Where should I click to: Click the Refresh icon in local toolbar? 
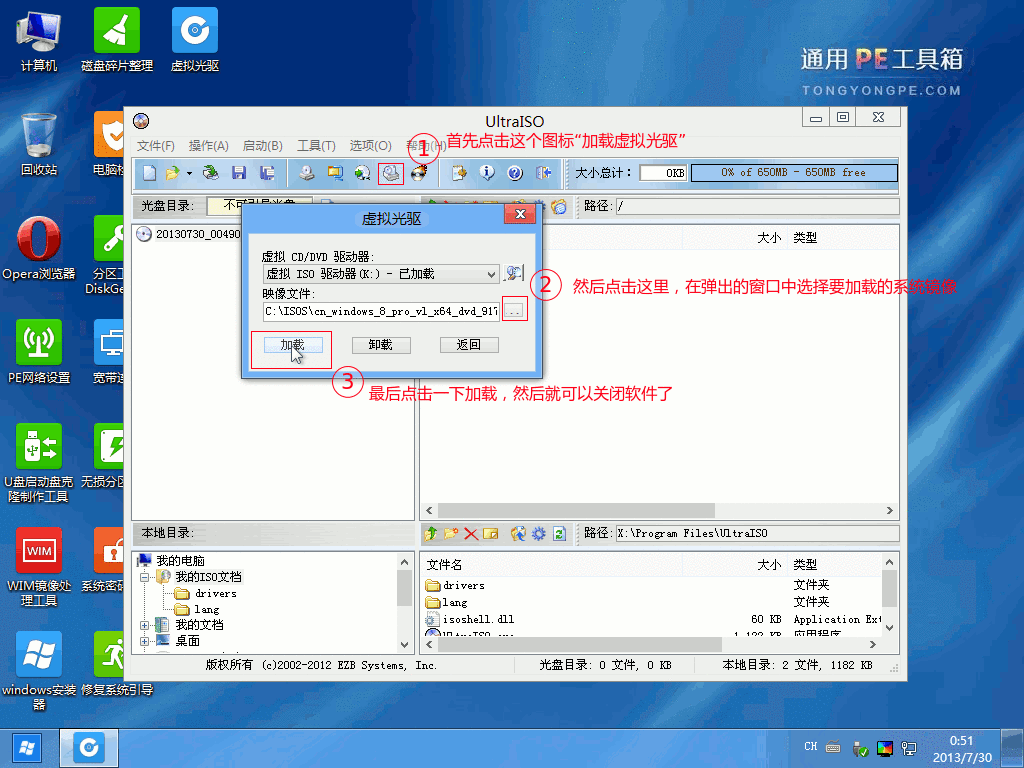coord(559,534)
